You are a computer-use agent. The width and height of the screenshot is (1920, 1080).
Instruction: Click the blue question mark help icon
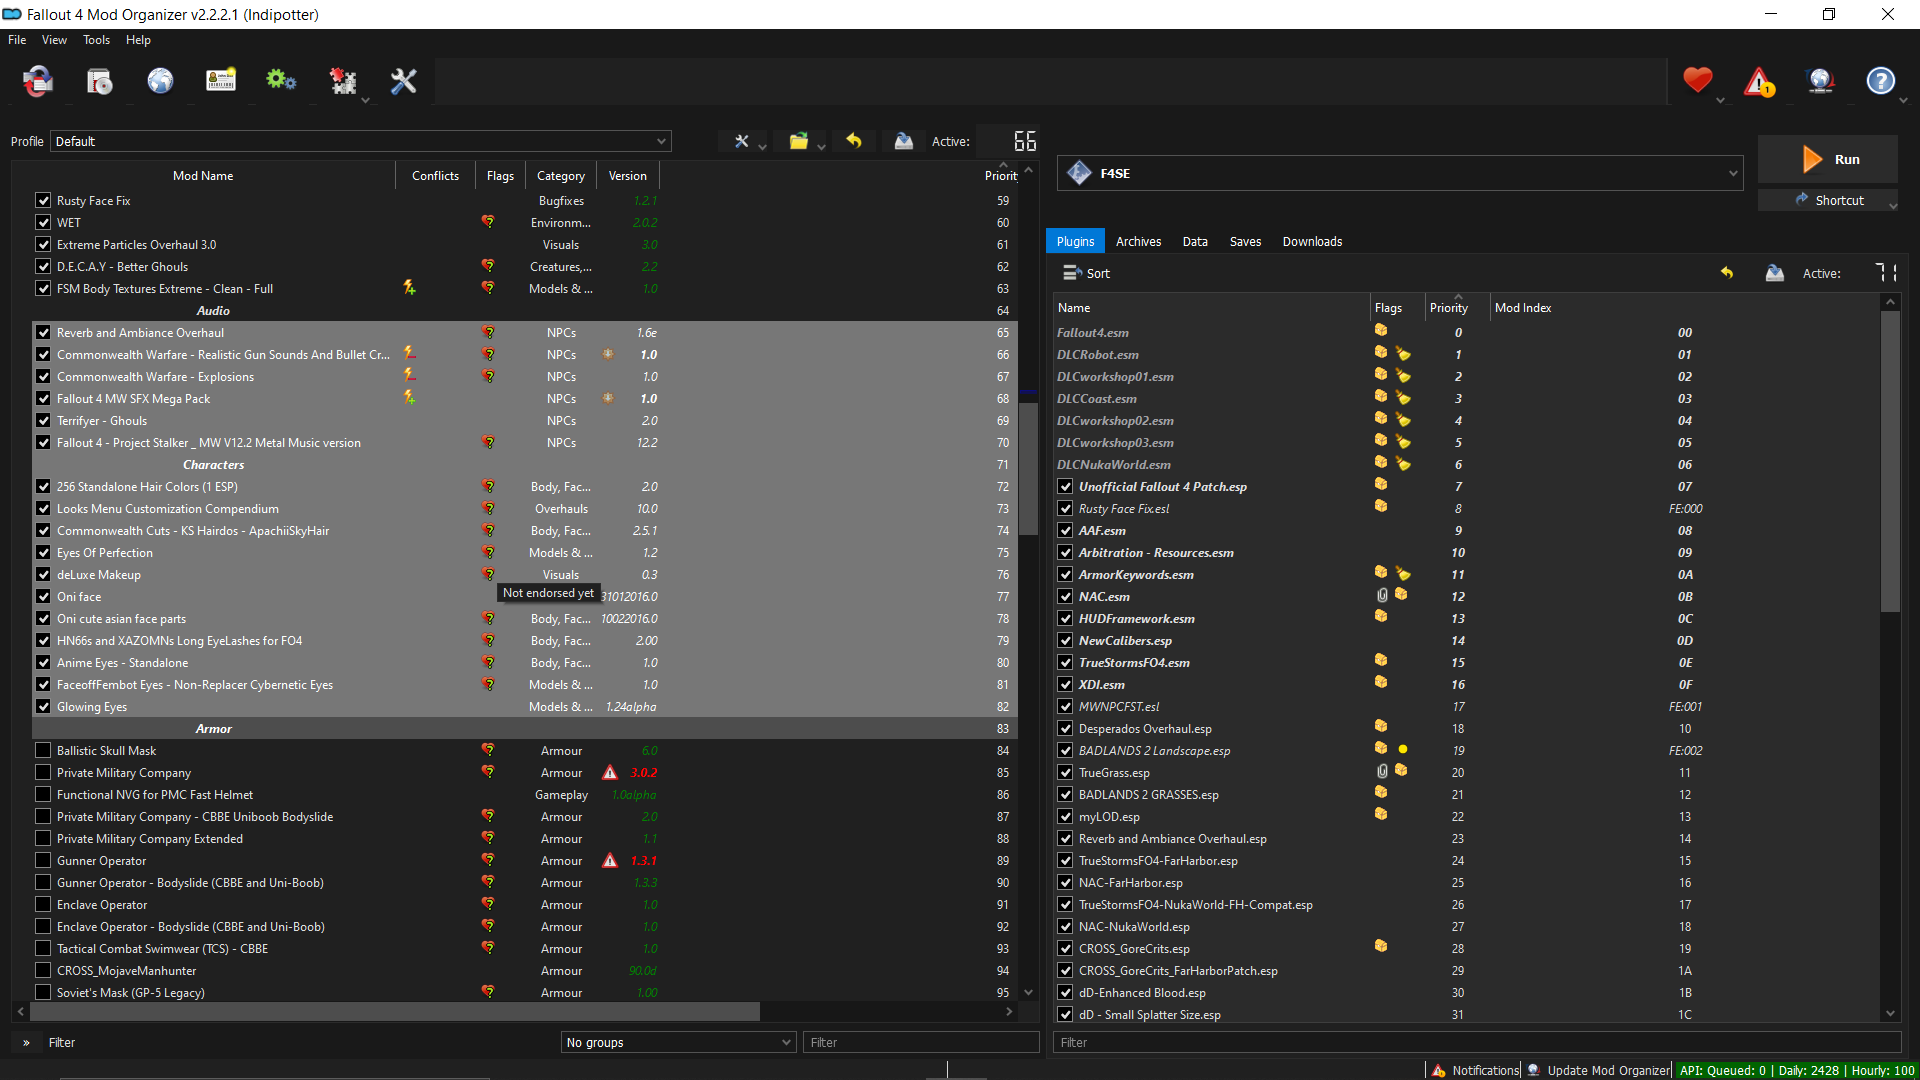[1881, 81]
